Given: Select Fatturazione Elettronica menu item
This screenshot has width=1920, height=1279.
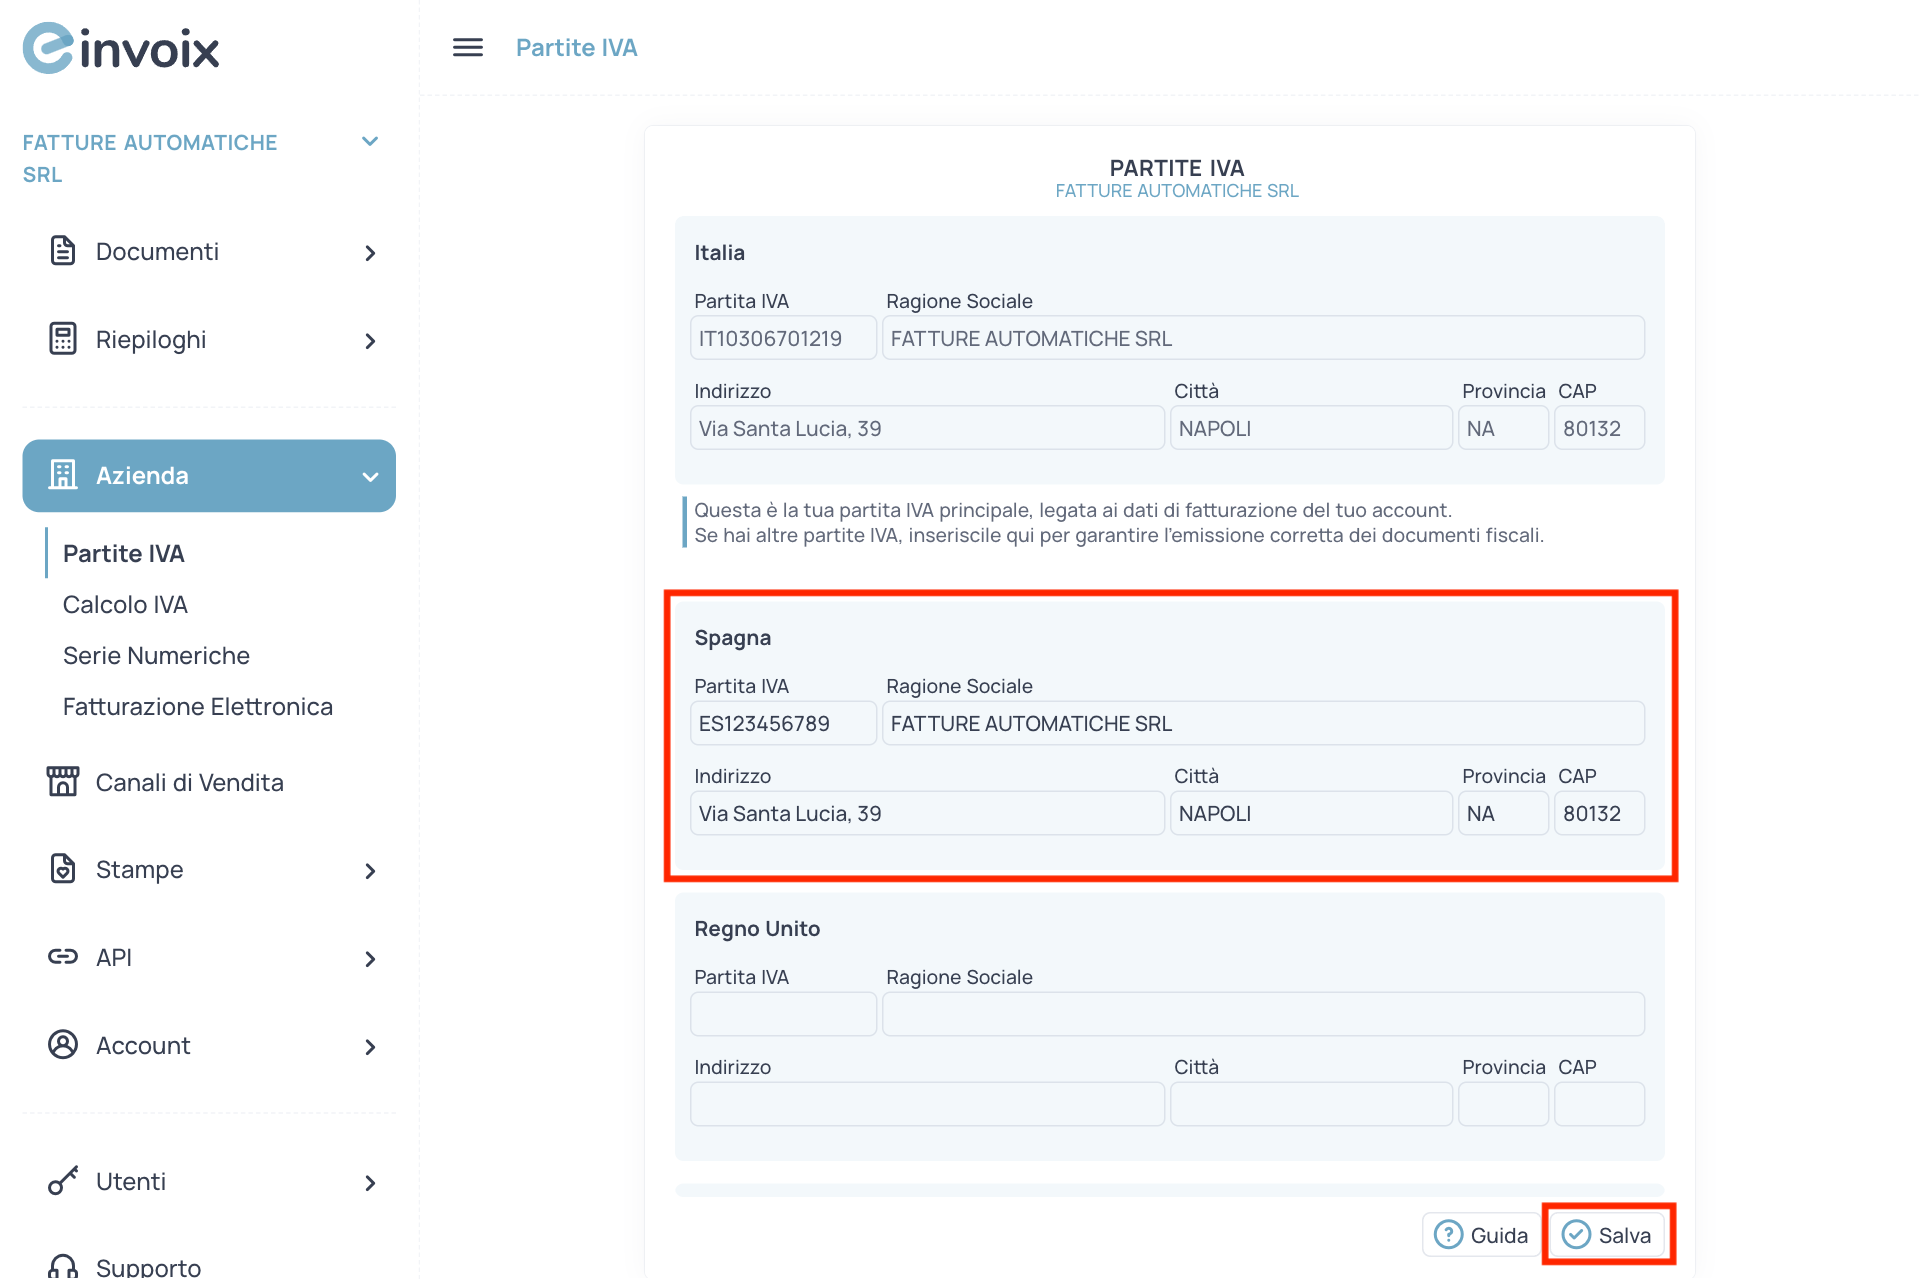Looking at the screenshot, I should 197,706.
